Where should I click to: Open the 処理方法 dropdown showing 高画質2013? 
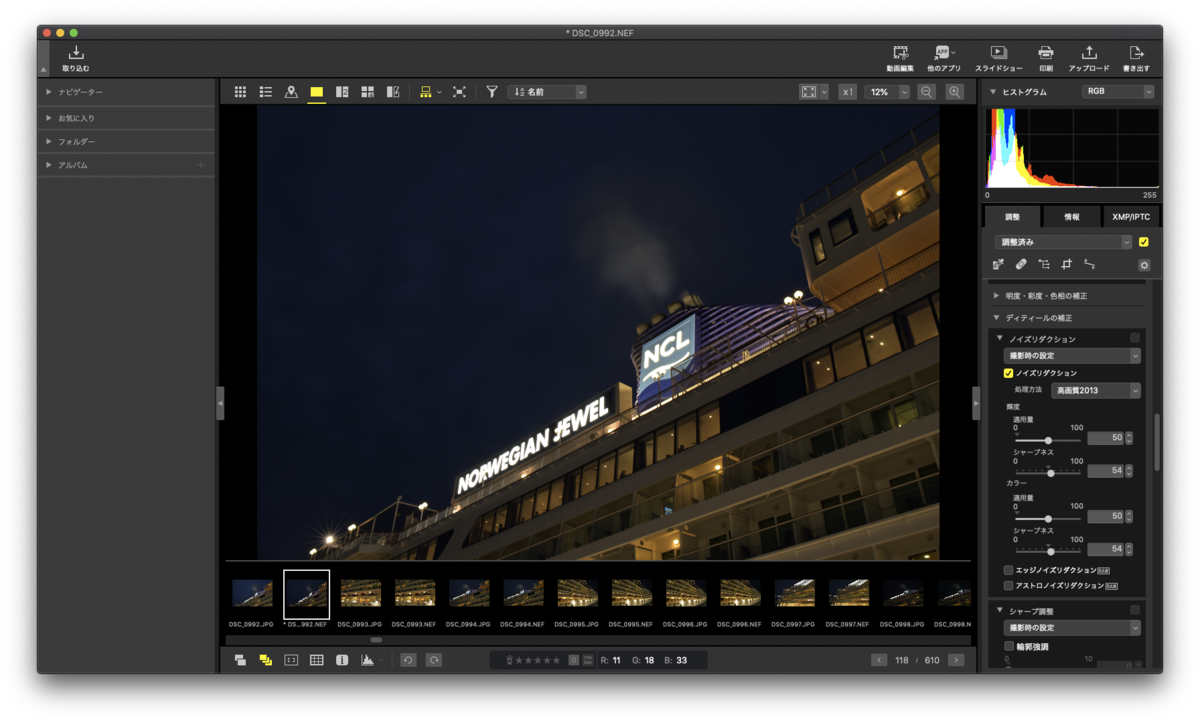pyautogui.click(x=1095, y=390)
